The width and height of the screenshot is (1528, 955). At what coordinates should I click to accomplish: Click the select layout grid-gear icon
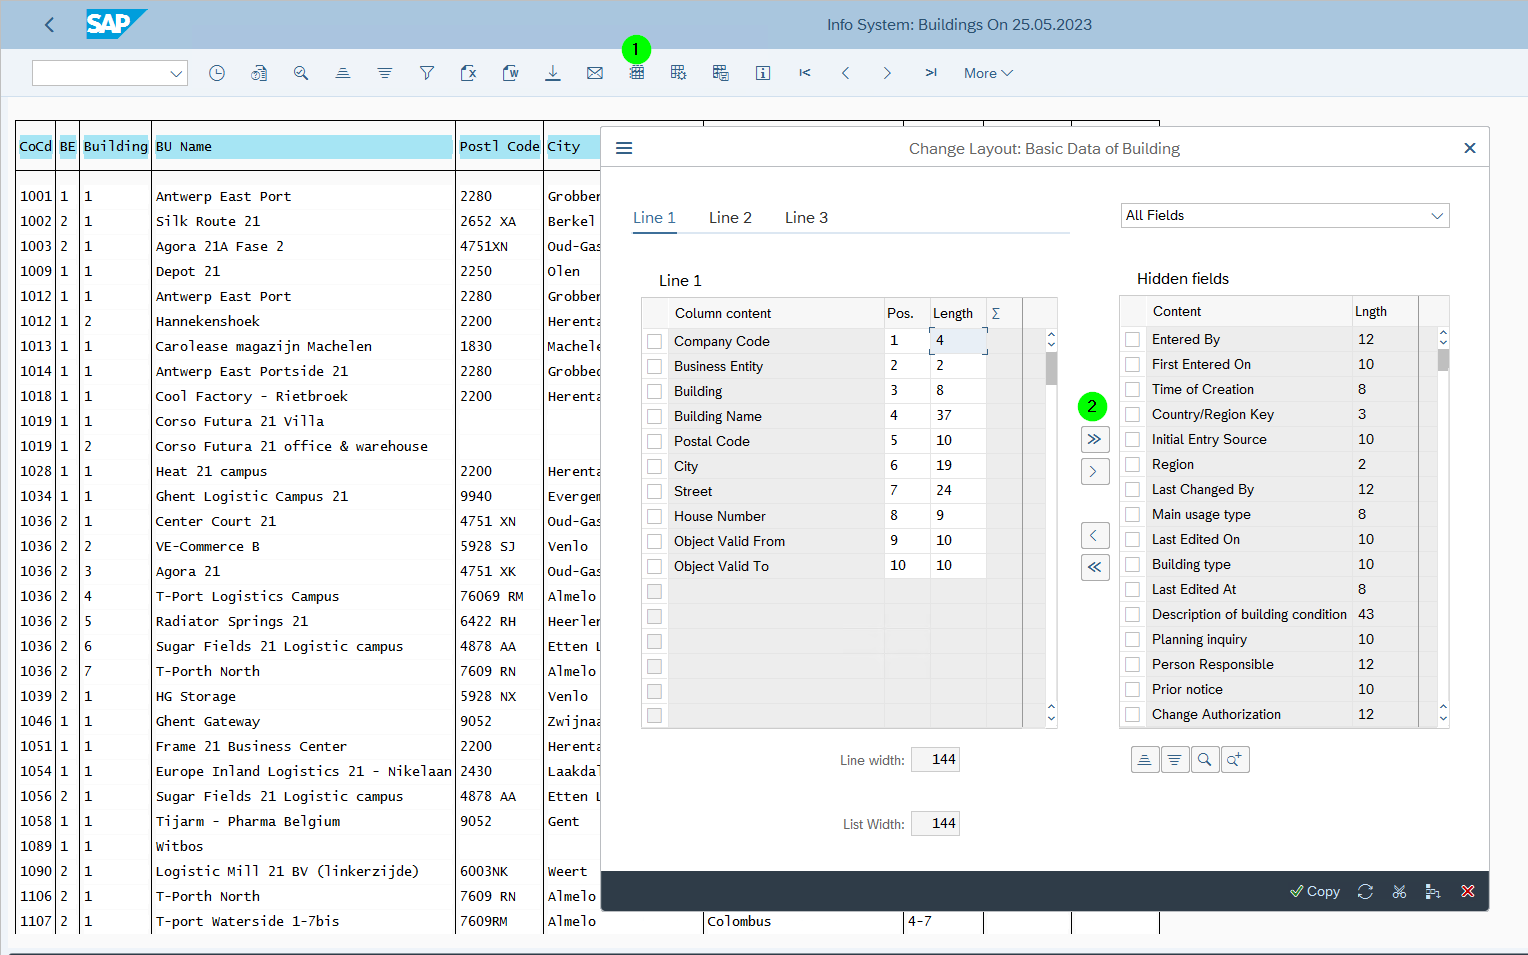(x=679, y=73)
